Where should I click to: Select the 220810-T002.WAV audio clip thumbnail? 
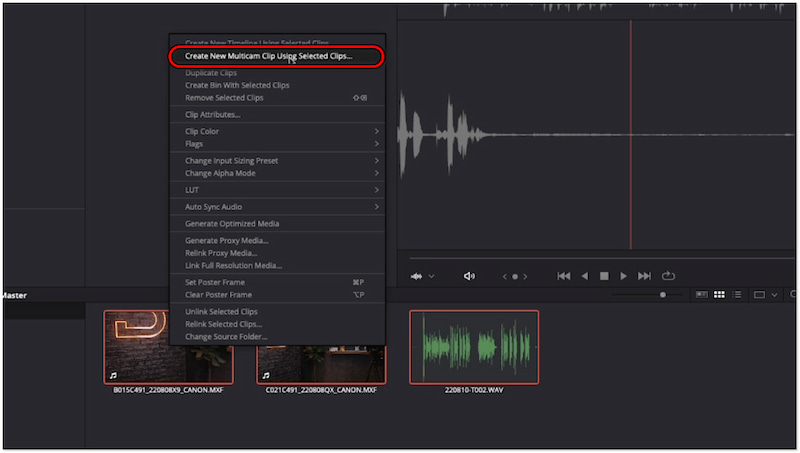pyautogui.click(x=474, y=347)
